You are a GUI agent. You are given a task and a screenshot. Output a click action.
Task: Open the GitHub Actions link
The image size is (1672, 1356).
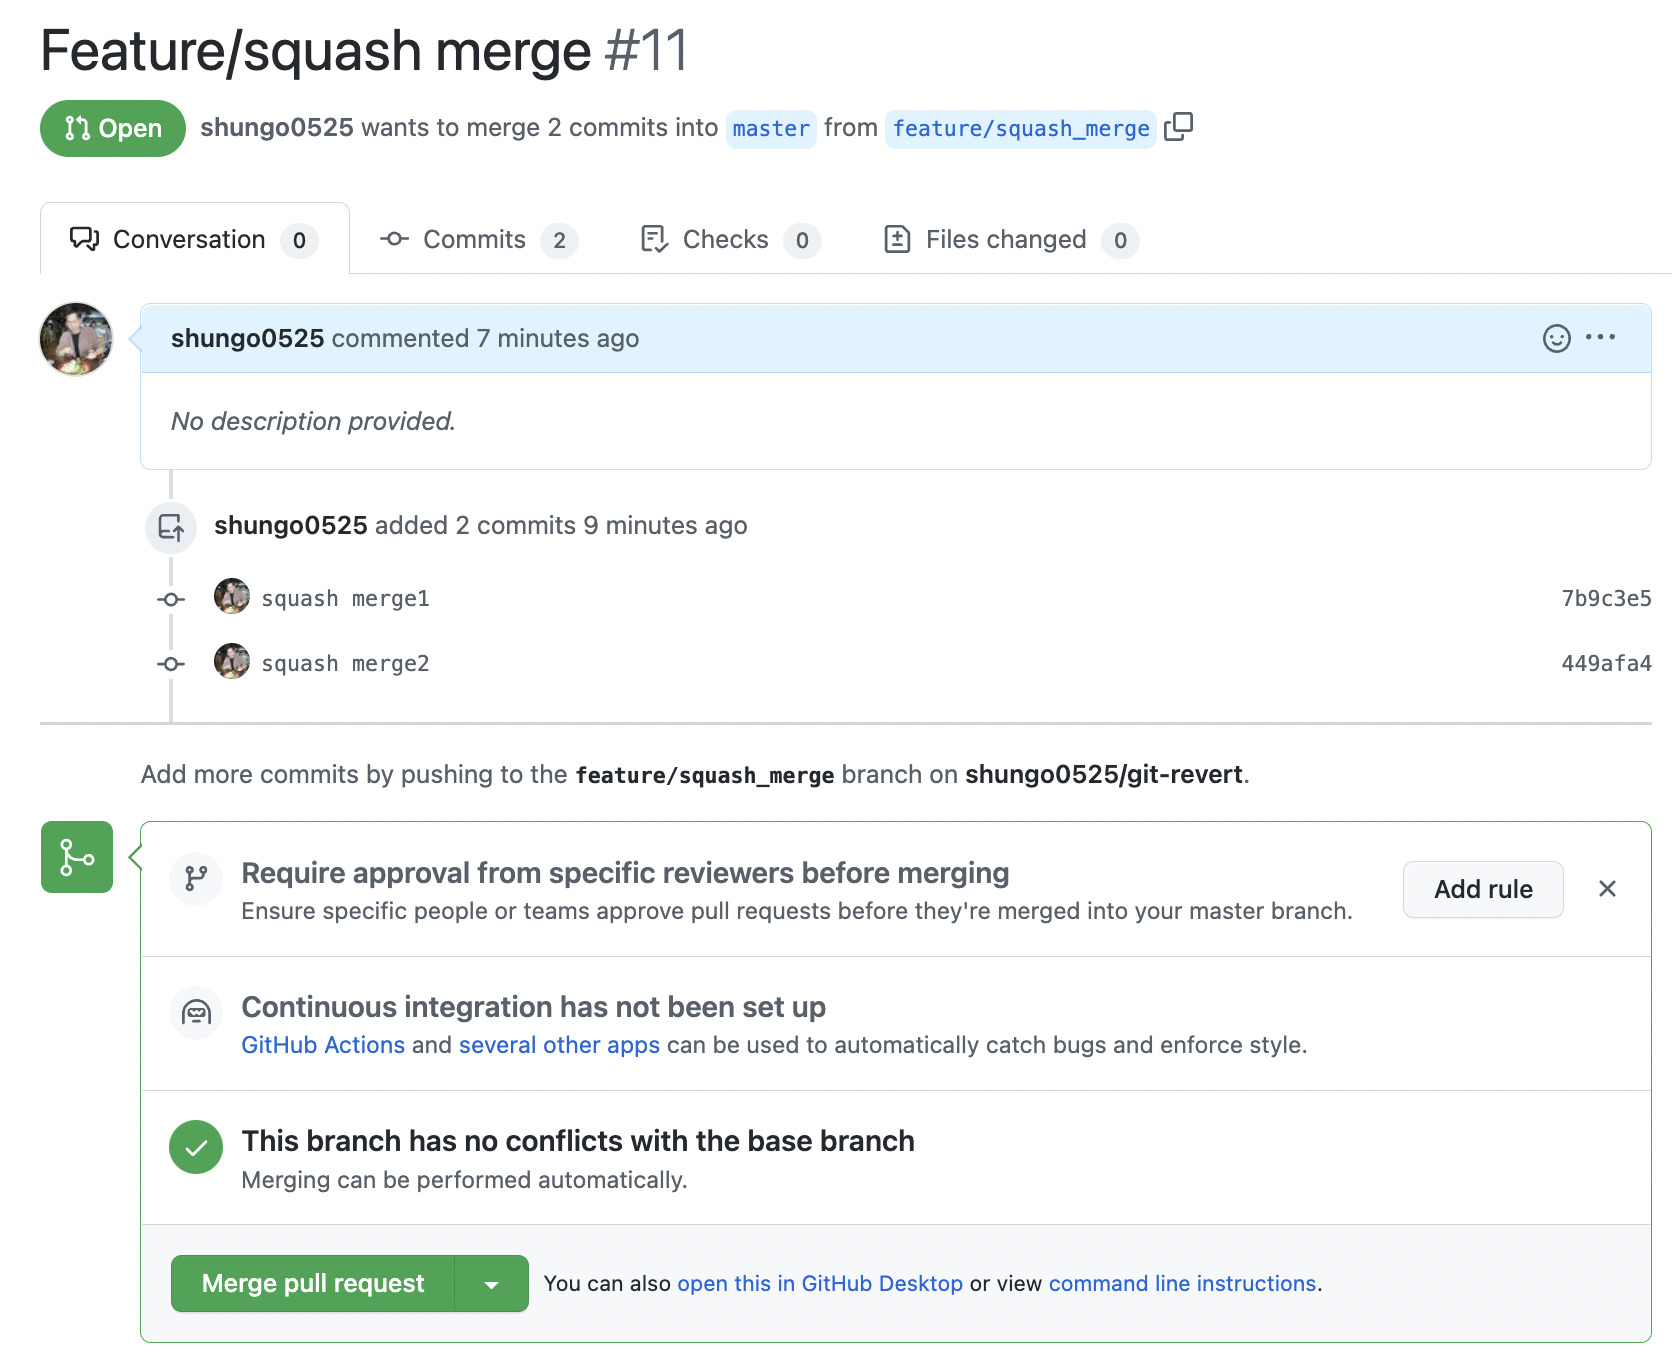pyautogui.click(x=322, y=1044)
